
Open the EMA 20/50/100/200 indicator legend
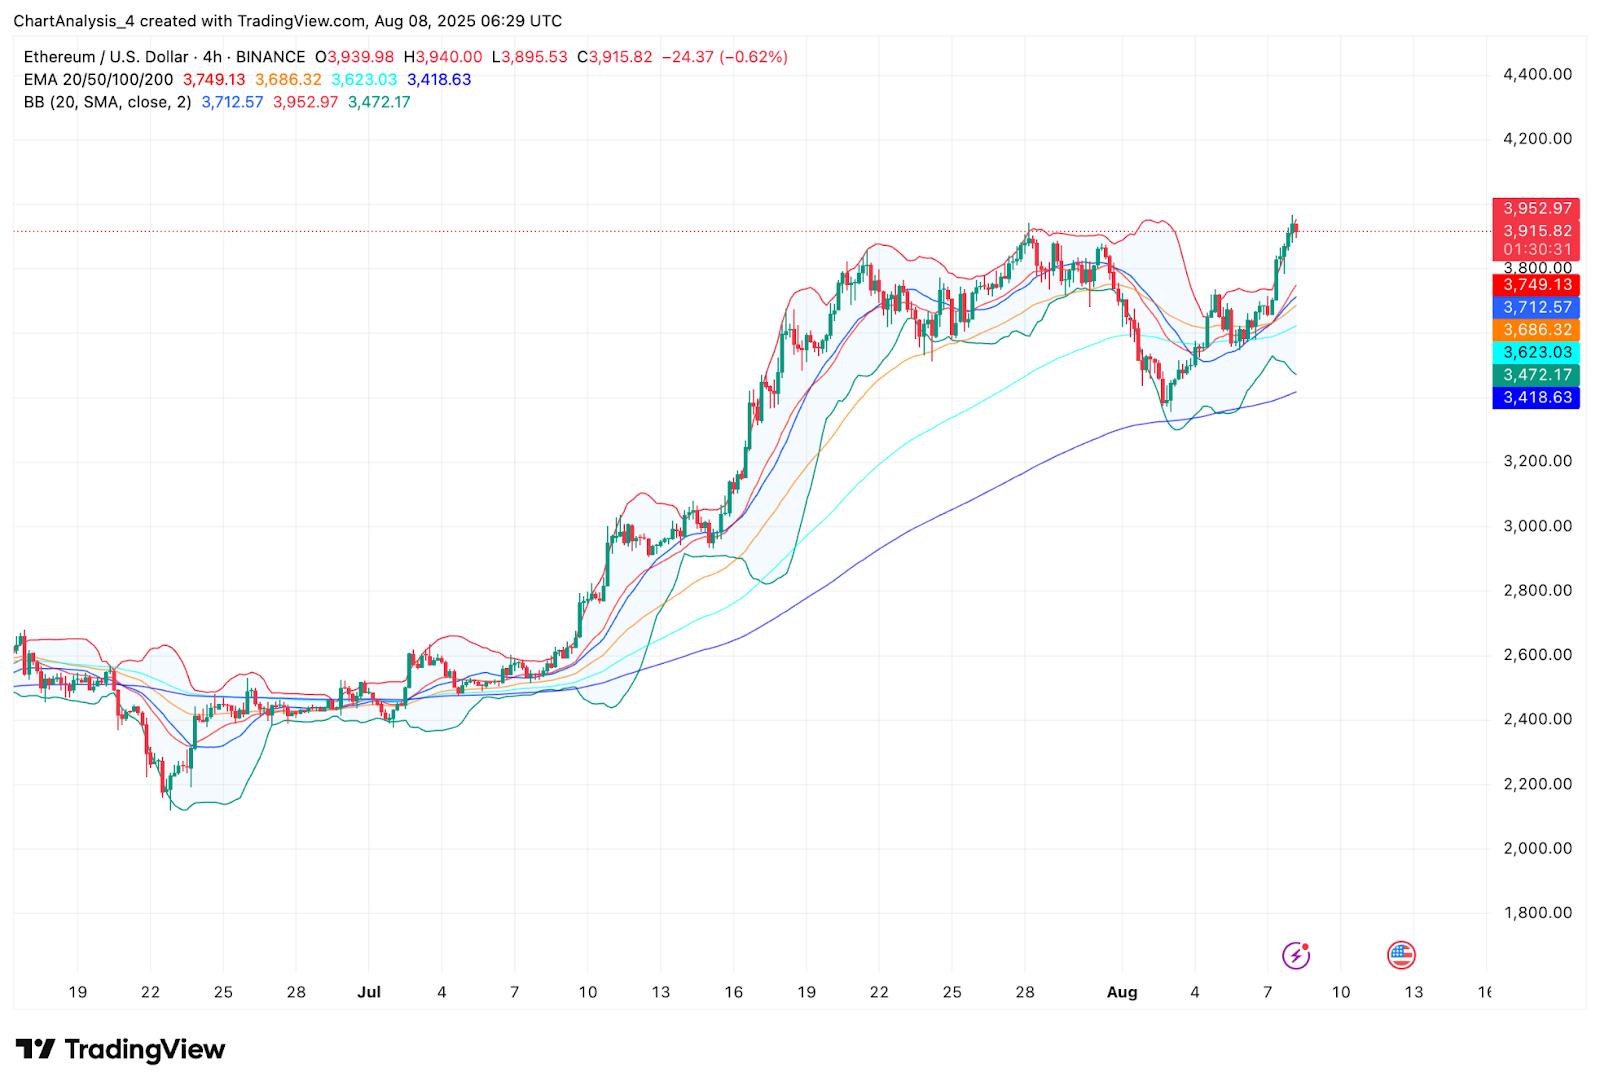[98, 79]
